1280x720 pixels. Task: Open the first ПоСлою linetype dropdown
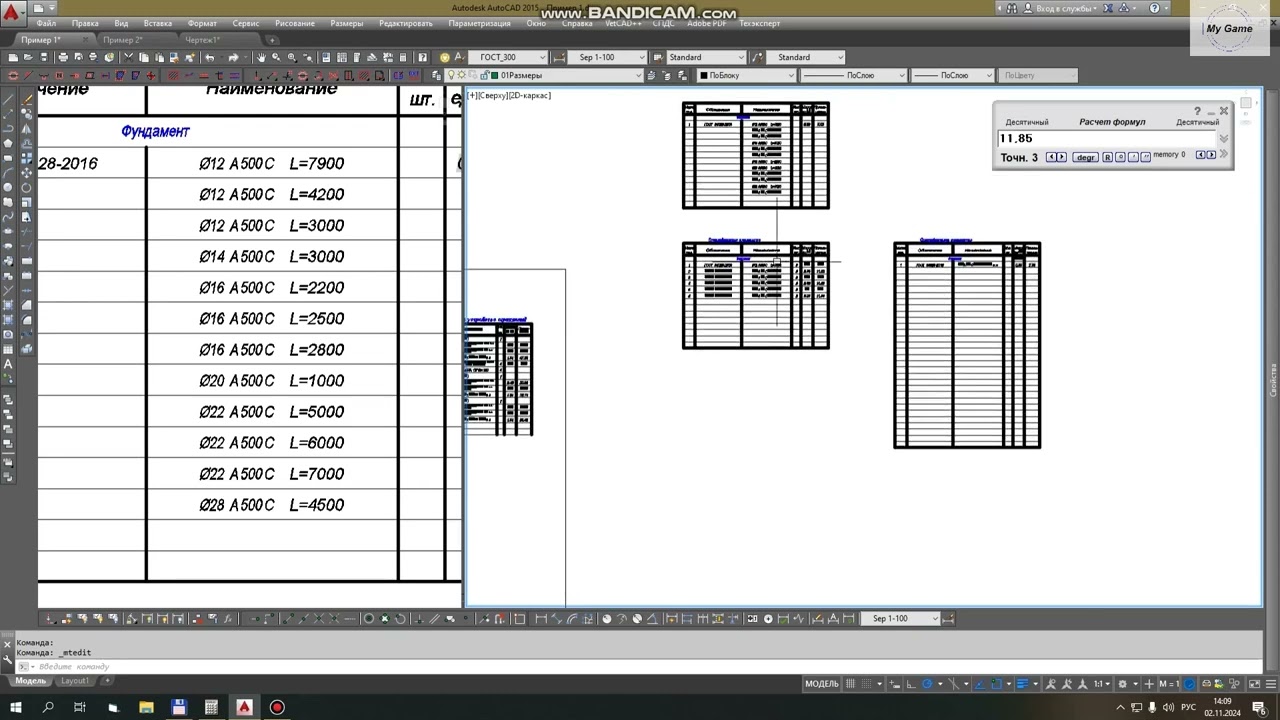click(854, 75)
